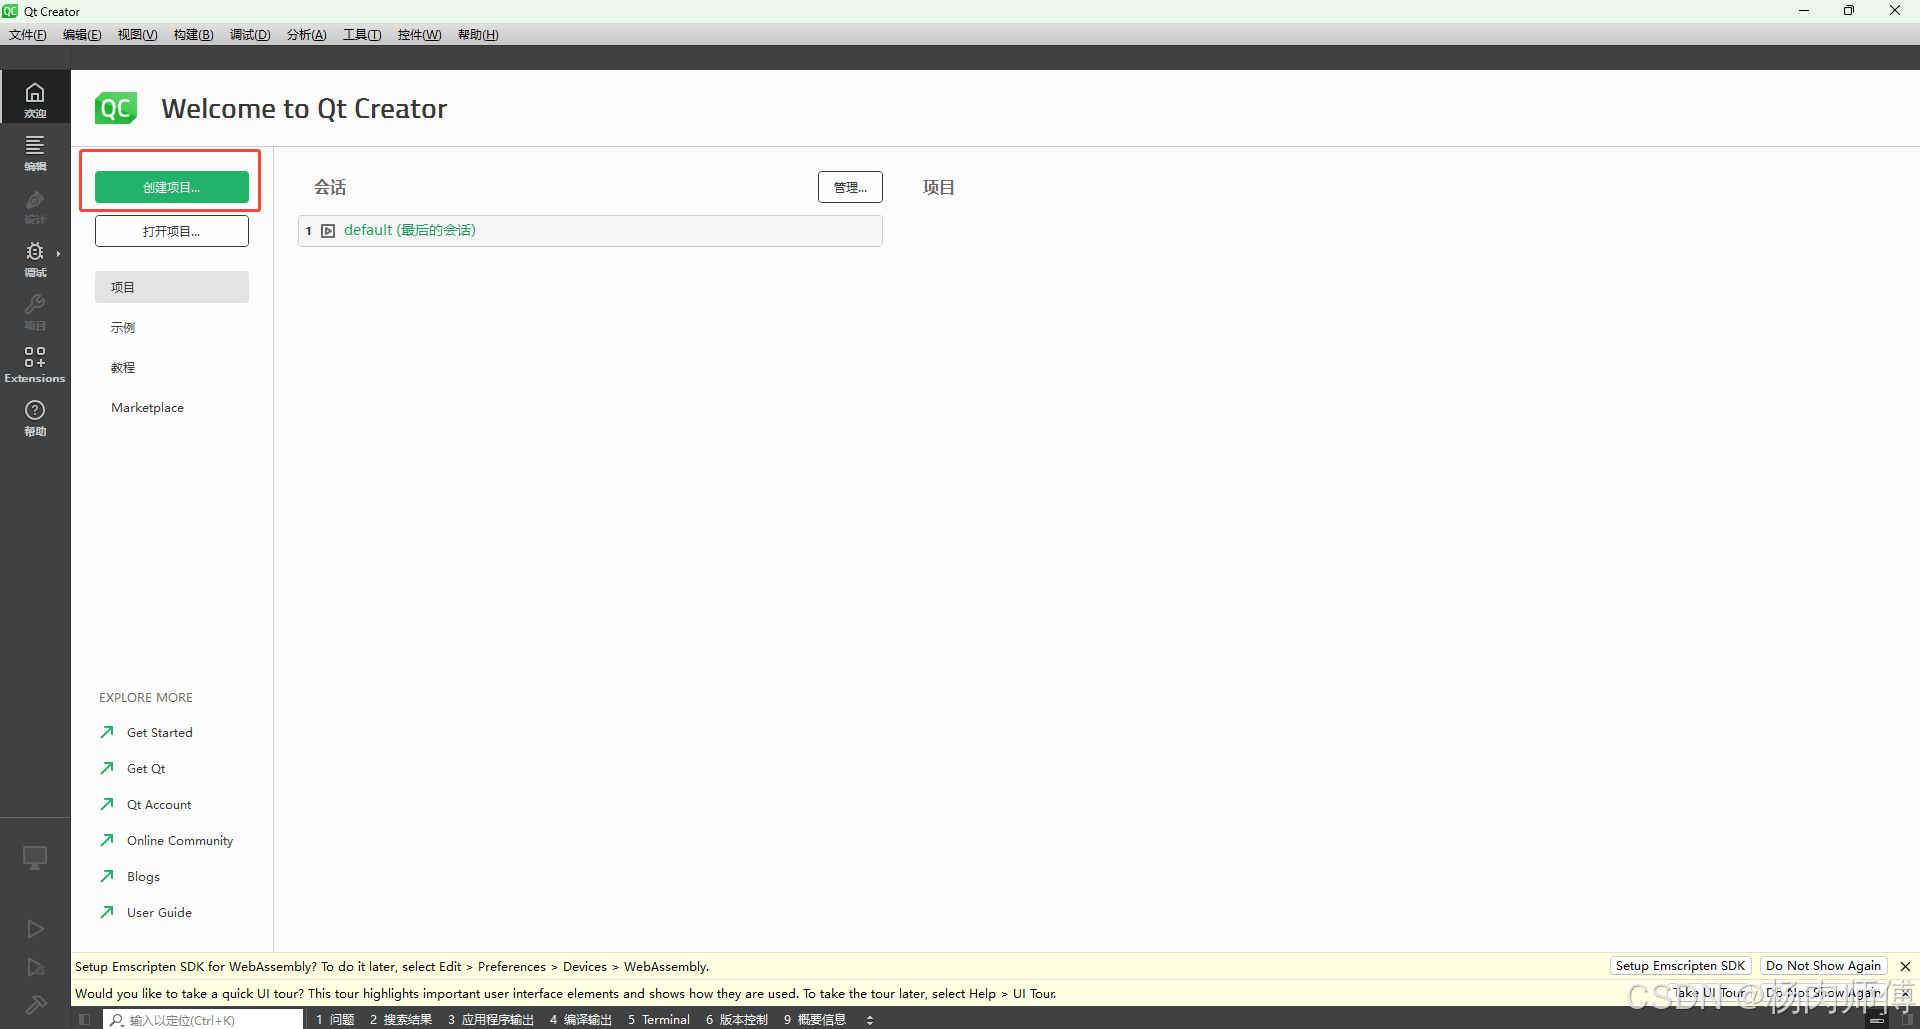The image size is (1920, 1029).
Task: Click the locator input field (Ctrl+K)
Action: [x=204, y=1020]
